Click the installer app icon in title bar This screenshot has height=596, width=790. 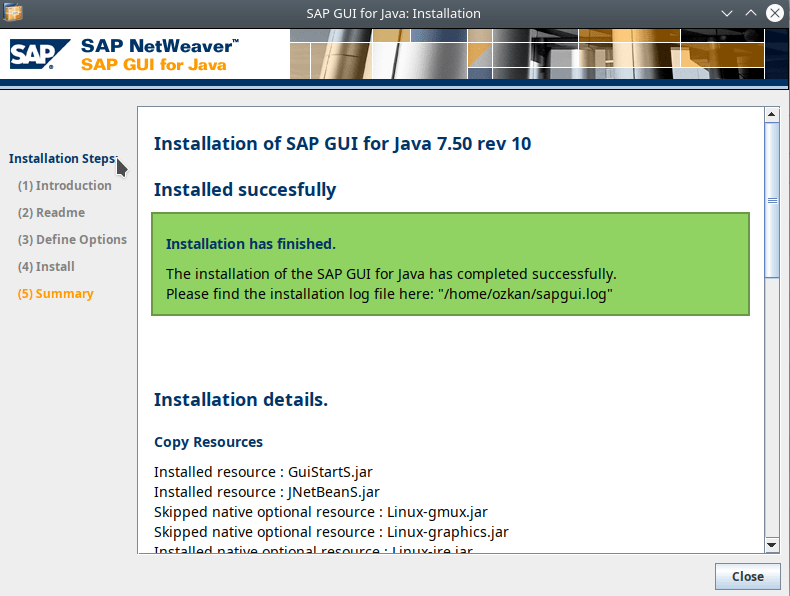(x=13, y=13)
